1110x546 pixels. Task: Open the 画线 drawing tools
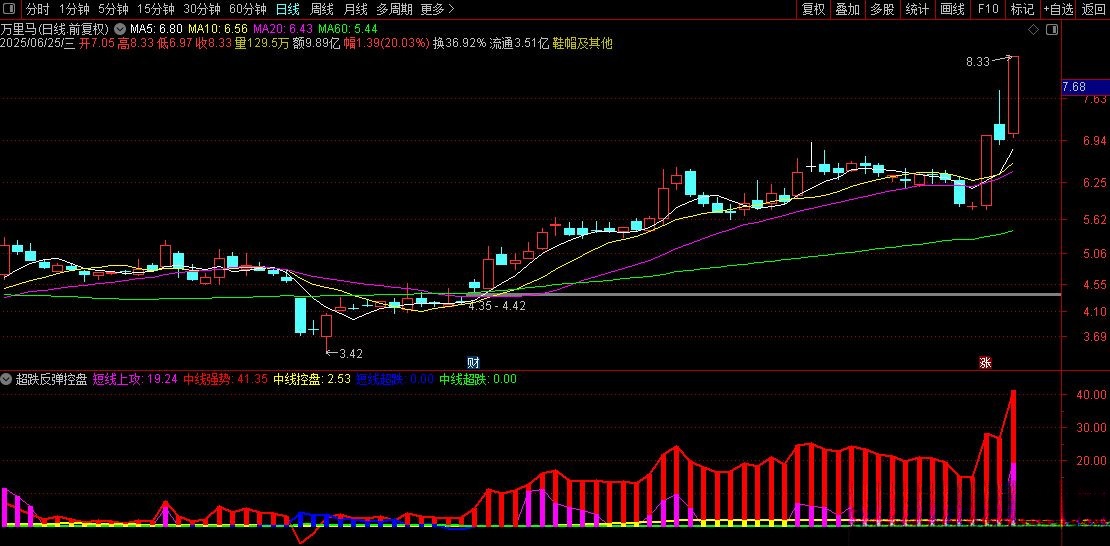coord(952,9)
